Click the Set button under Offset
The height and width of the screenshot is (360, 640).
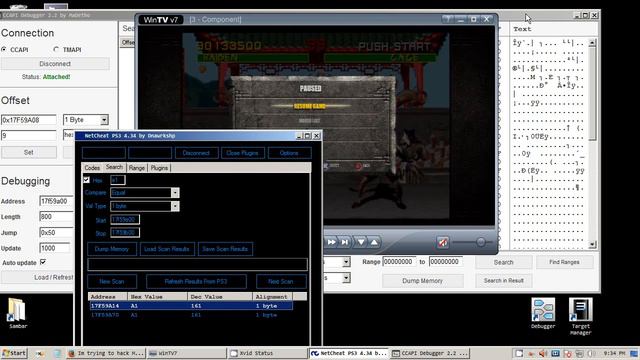29,152
